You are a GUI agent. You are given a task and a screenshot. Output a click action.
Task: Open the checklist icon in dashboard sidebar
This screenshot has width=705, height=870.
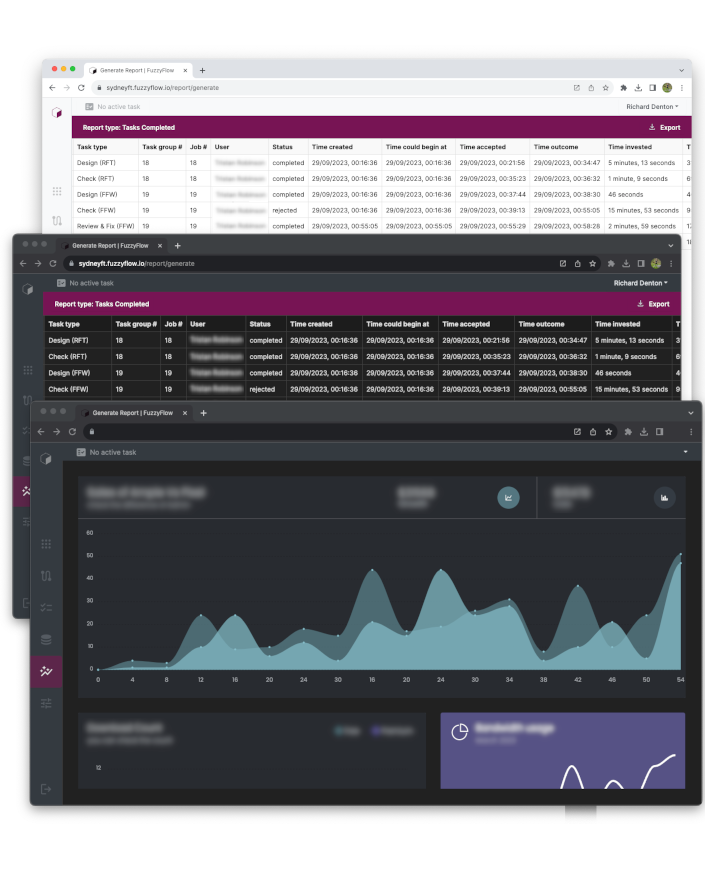(46, 607)
